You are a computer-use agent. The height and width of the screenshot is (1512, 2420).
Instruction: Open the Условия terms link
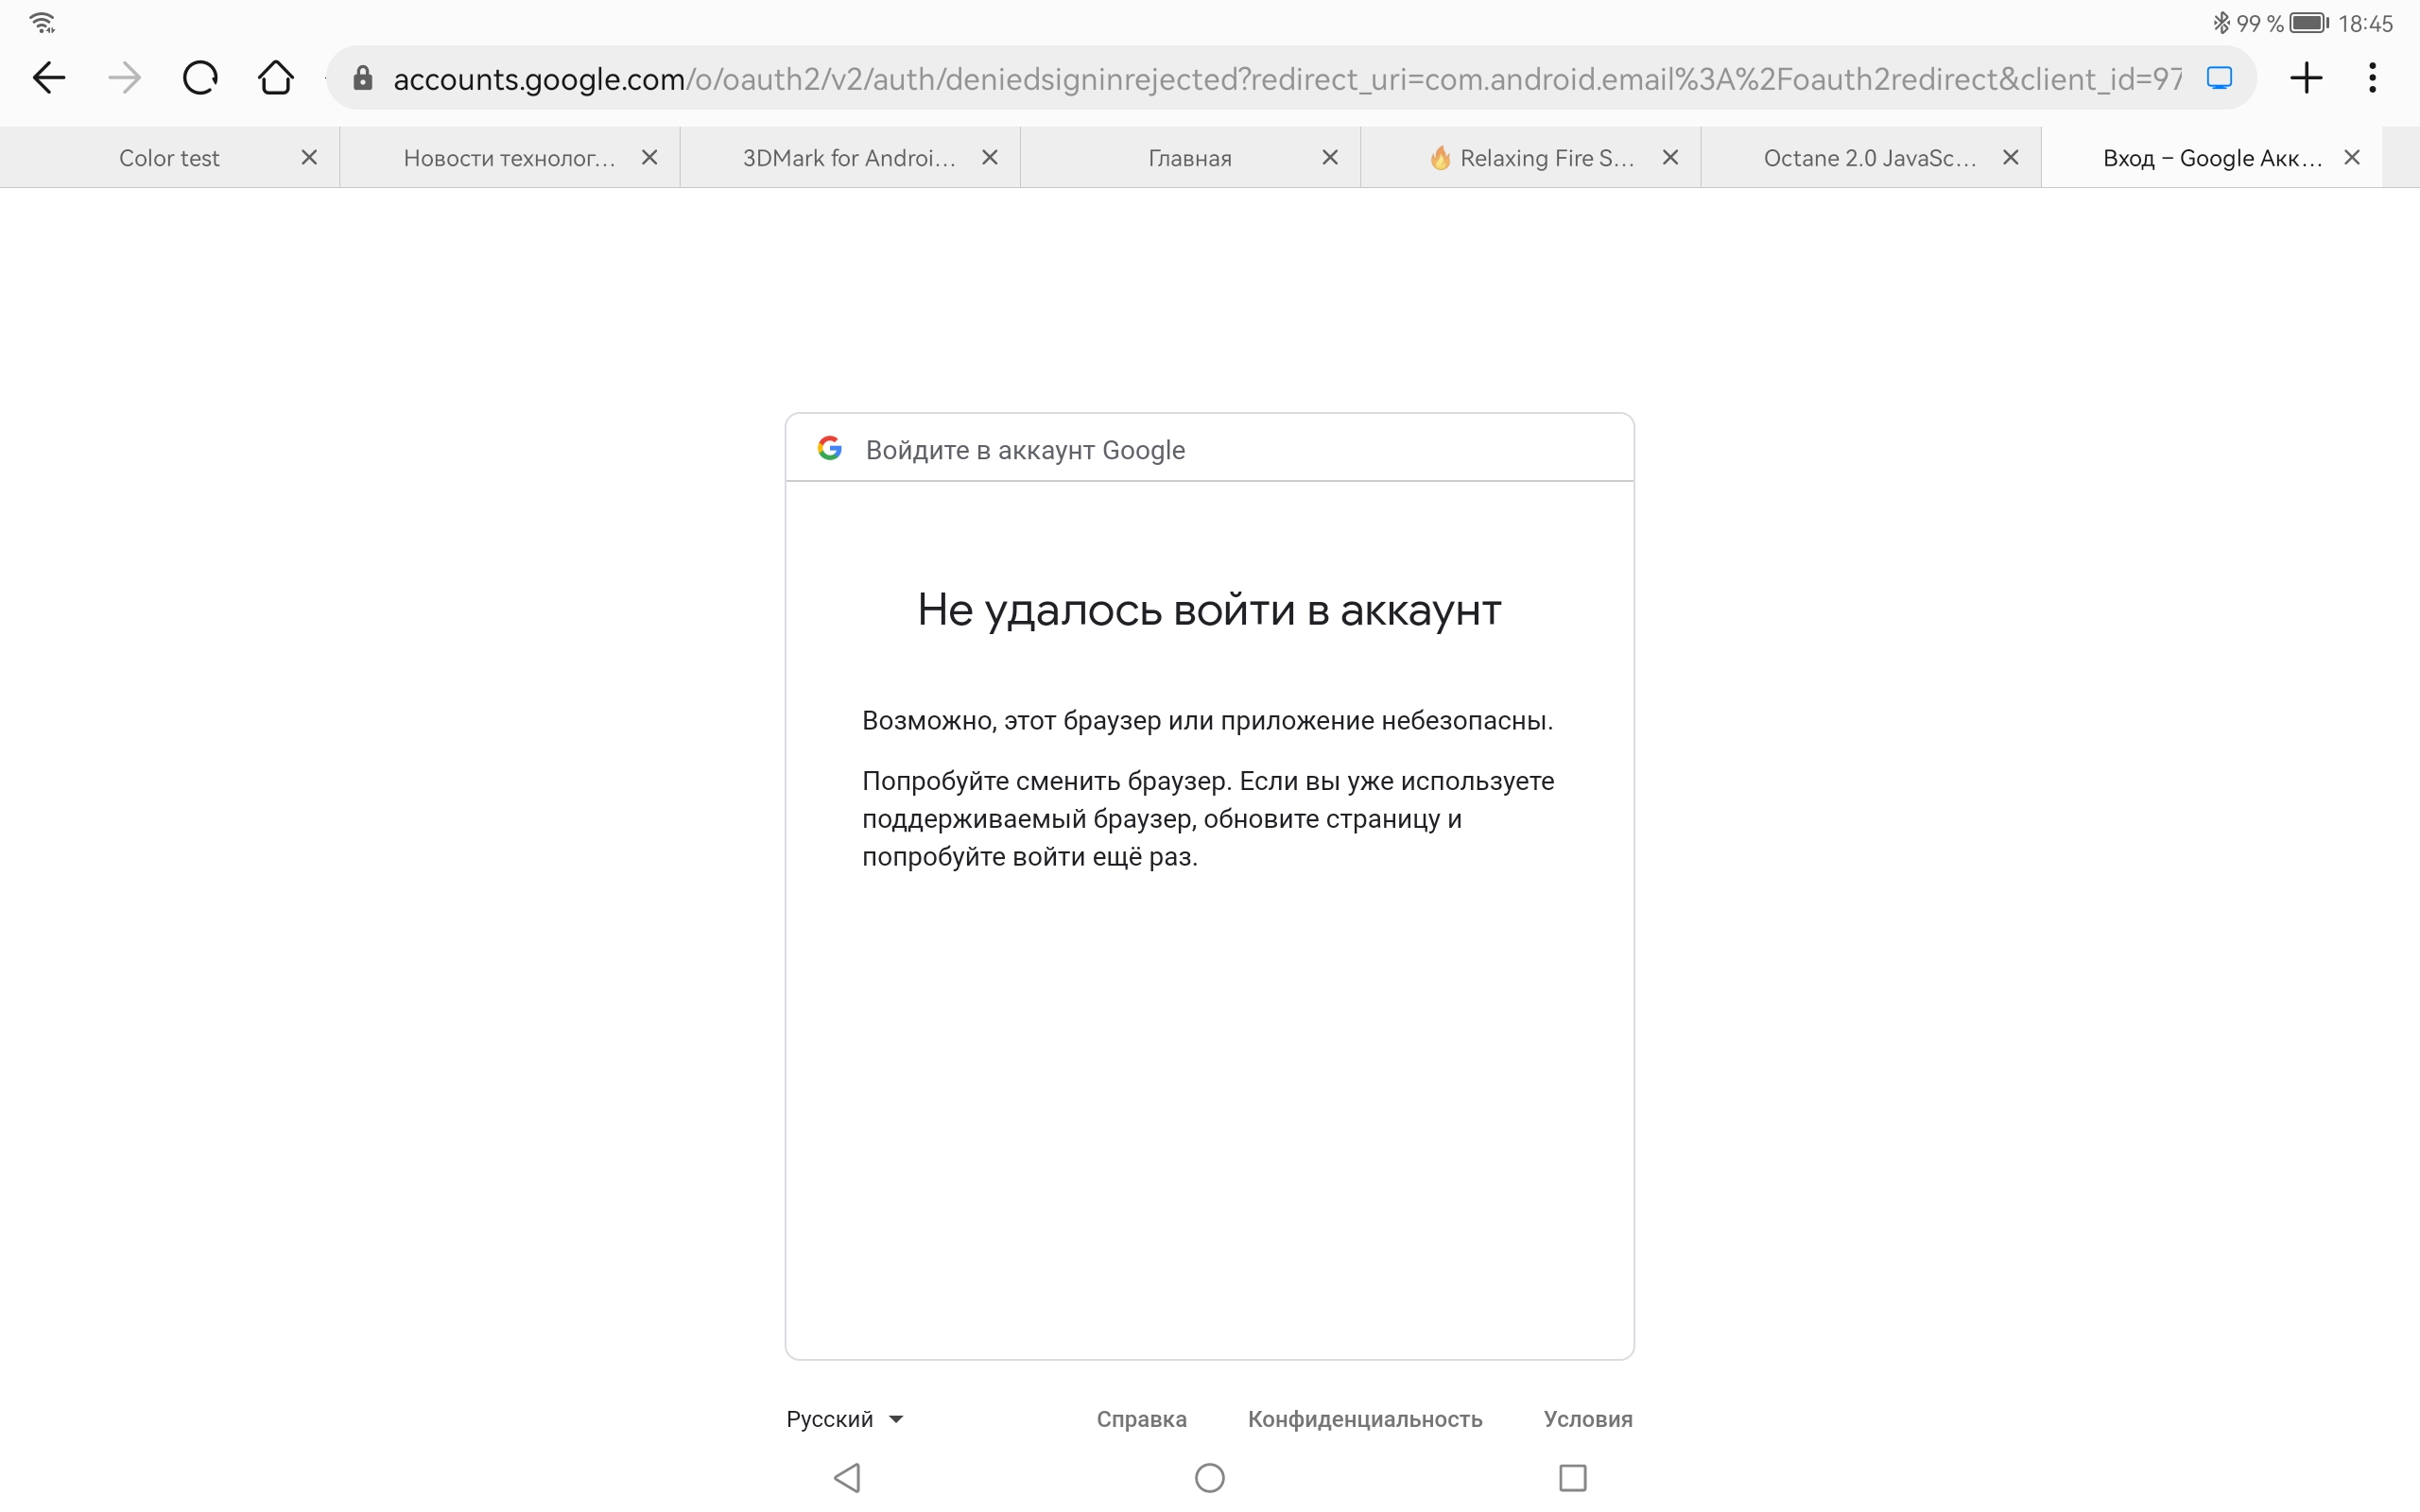point(1587,1419)
